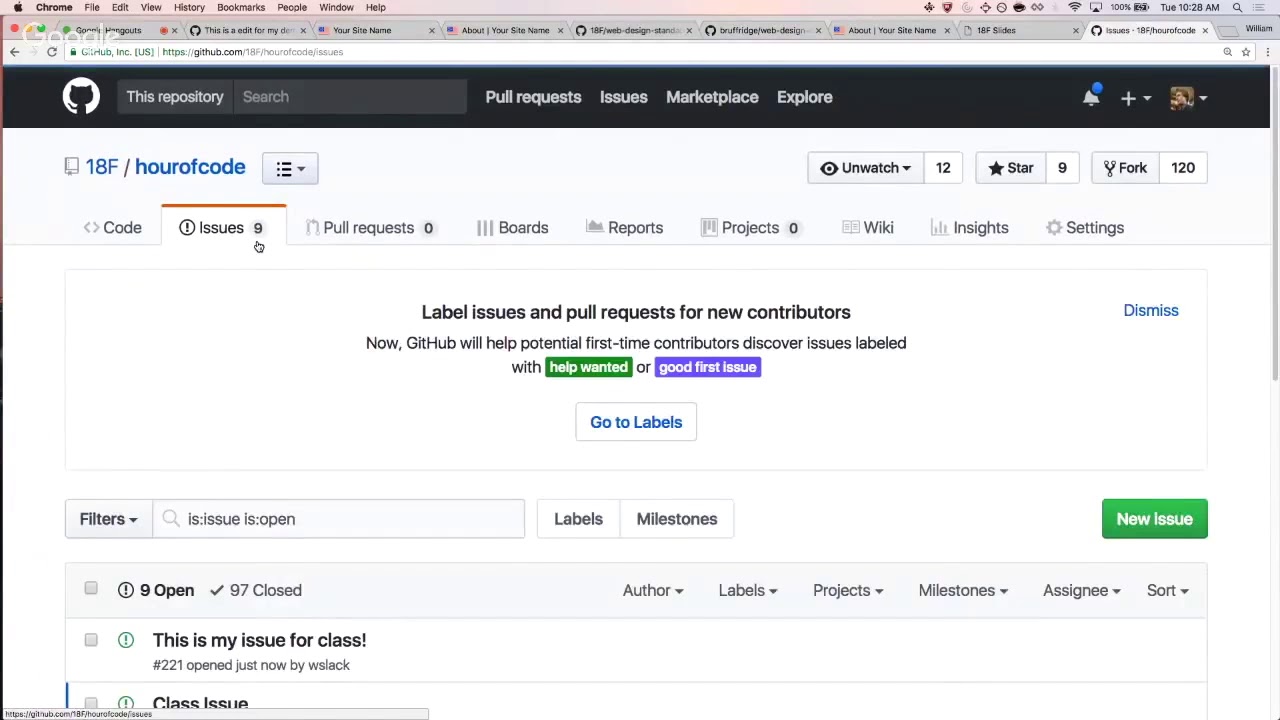Check the 'This is my issue for class!' checkbox
The width and height of the screenshot is (1280, 720).
tap(91, 639)
